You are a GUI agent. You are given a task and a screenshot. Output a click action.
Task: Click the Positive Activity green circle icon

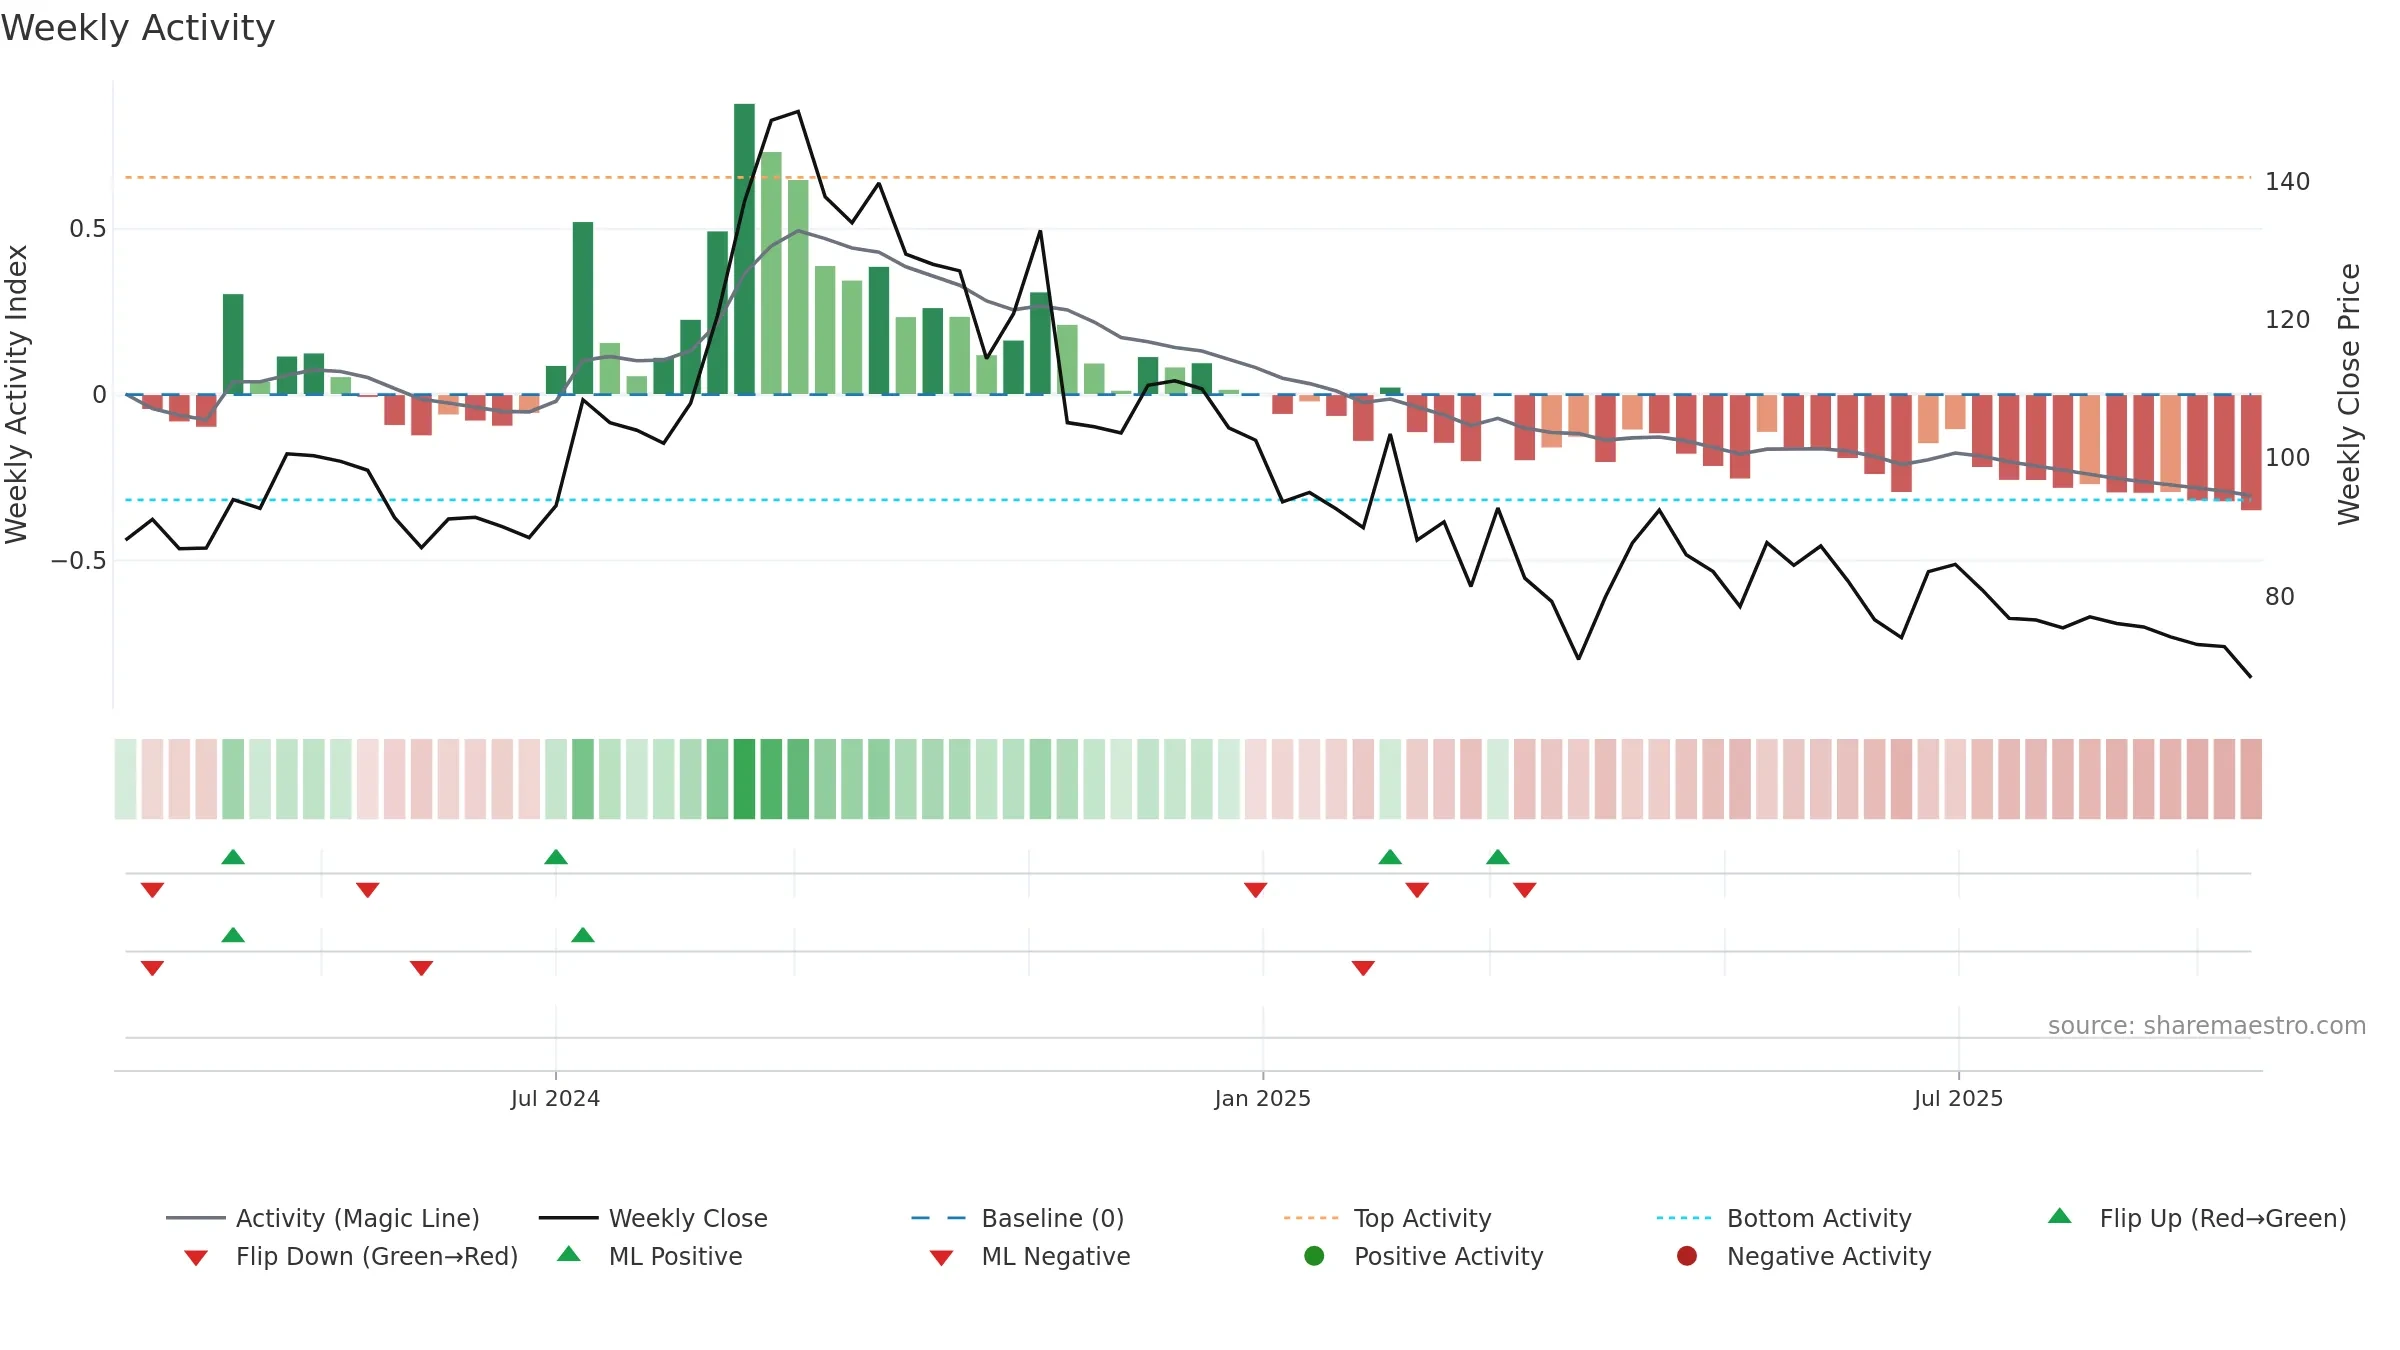coord(1315,1255)
